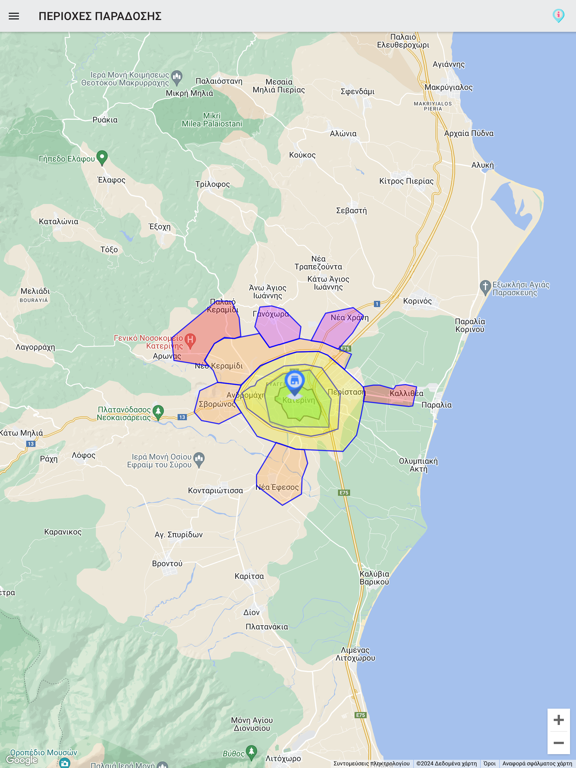Click the Σεβαστή village label

point(352,211)
